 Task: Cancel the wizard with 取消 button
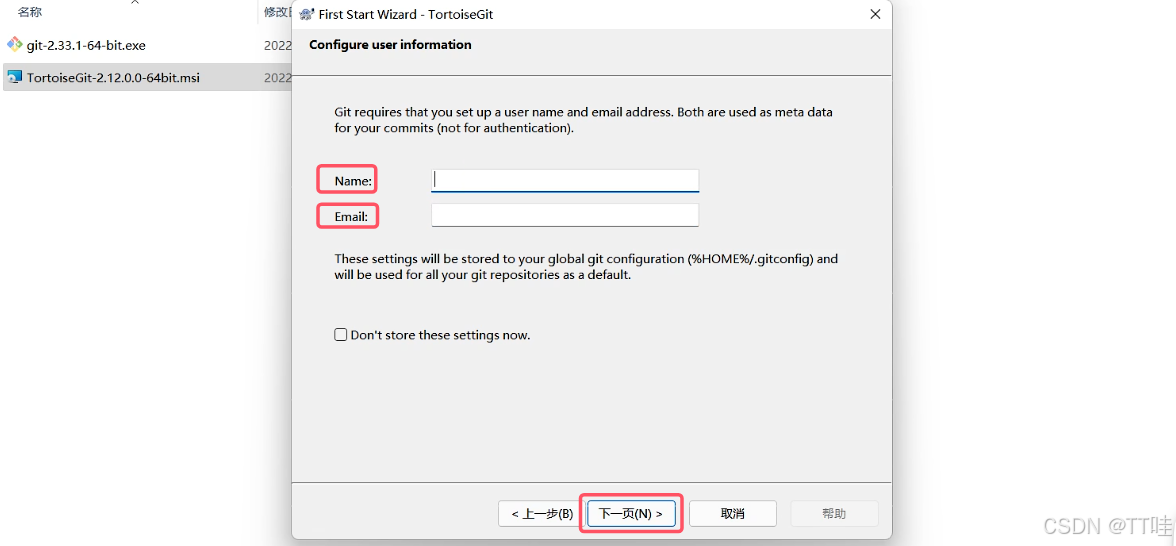point(732,514)
